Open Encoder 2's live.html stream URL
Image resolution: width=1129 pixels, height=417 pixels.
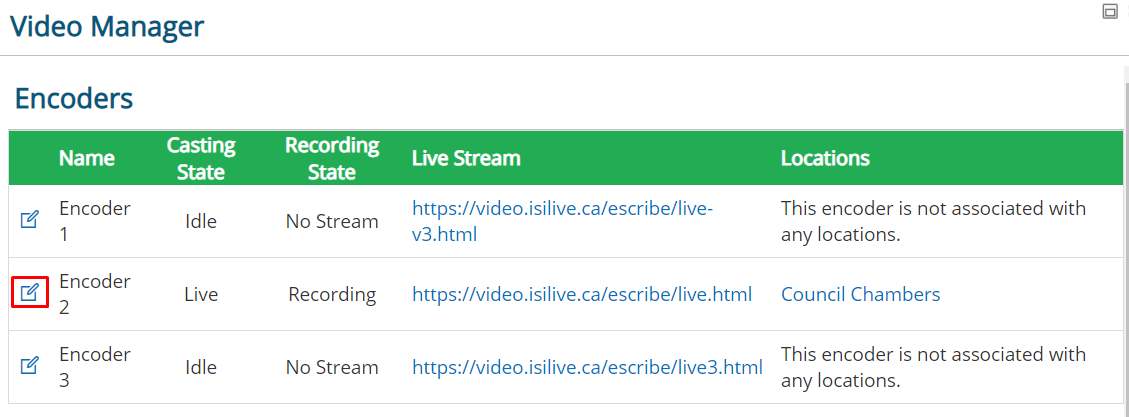click(x=582, y=294)
